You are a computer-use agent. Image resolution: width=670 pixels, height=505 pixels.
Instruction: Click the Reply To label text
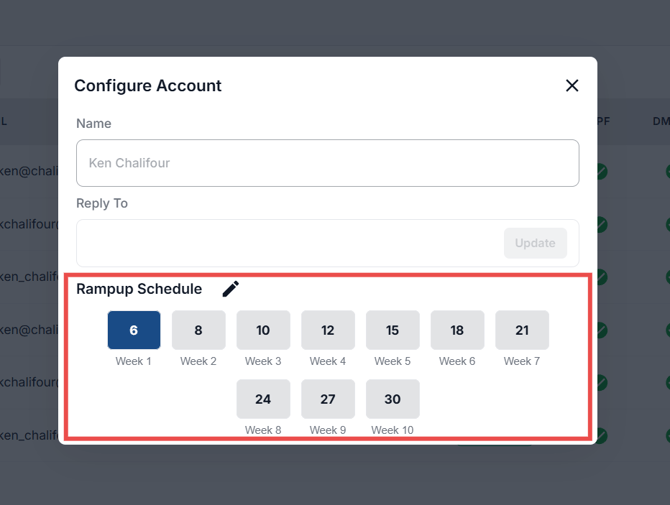[102, 203]
